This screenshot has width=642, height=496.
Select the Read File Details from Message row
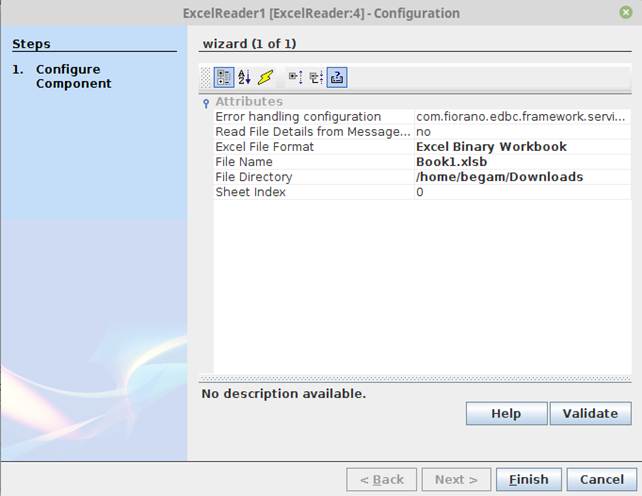click(x=422, y=132)
